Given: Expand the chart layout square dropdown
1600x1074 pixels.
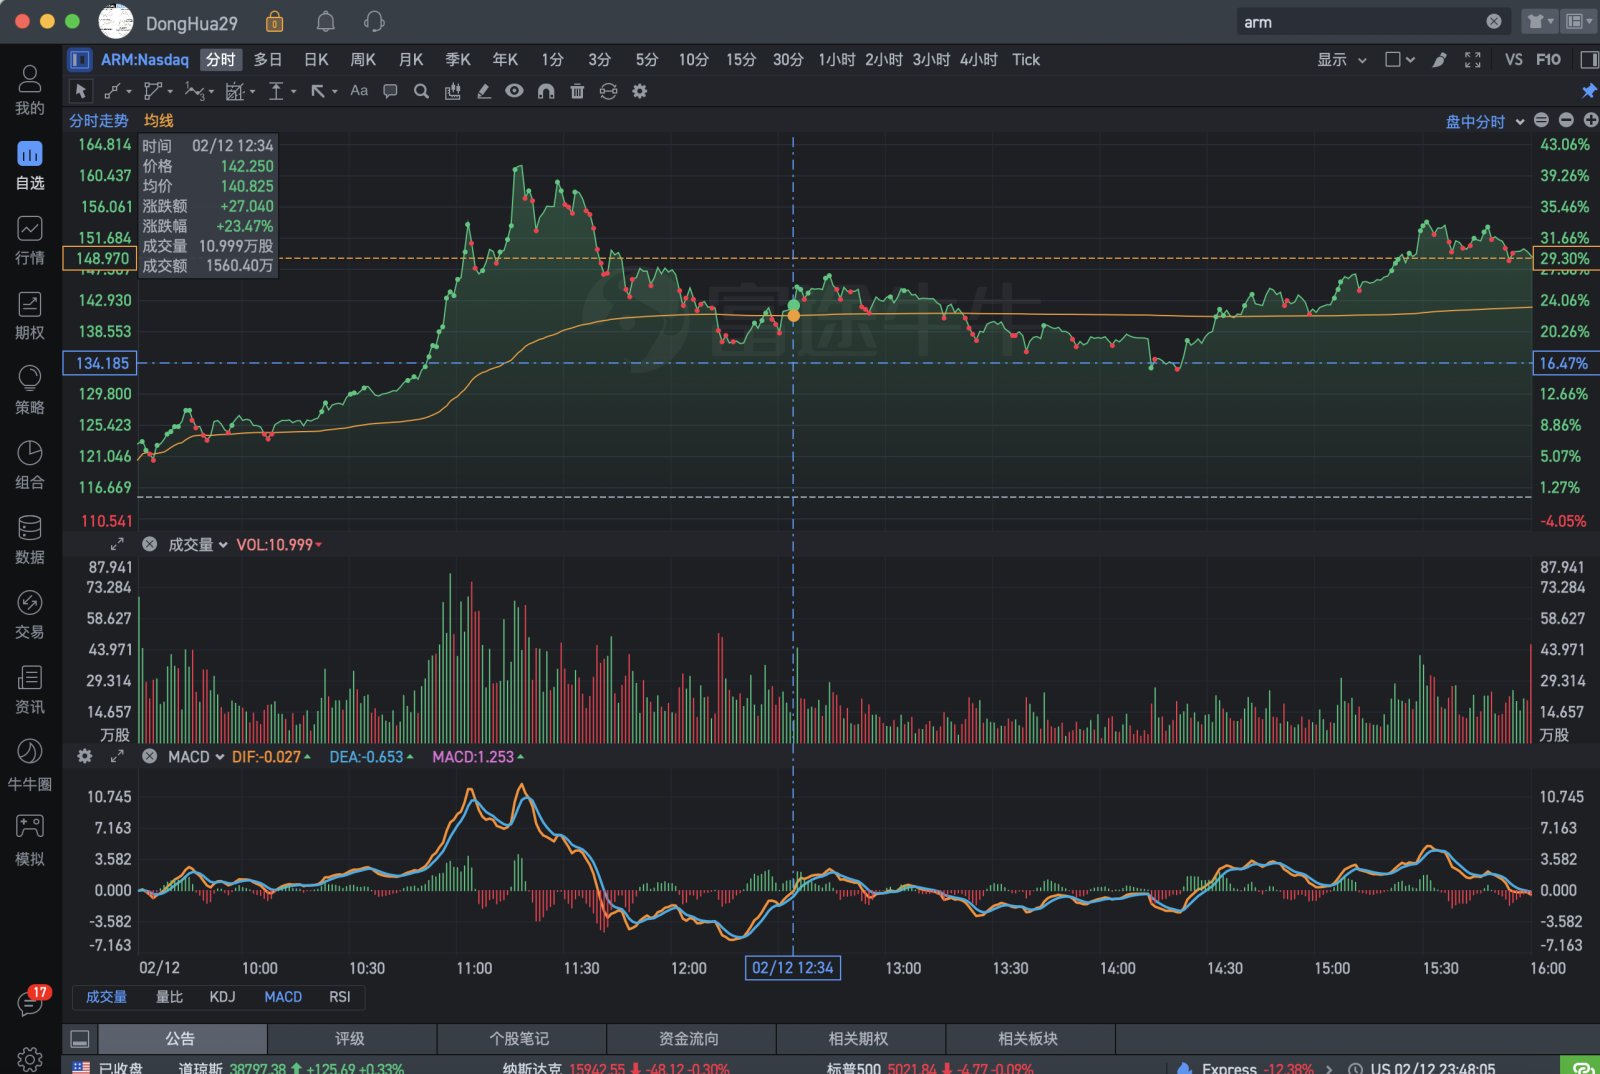Looking at the screenshot, I should 1399,60.
